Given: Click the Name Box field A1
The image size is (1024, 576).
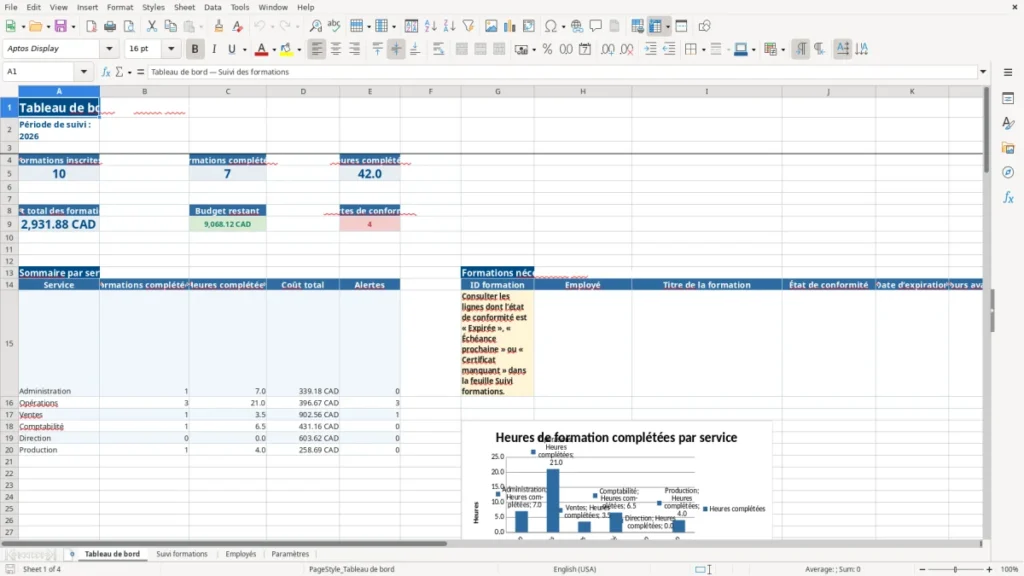Looking at the screenshot, I should click(40, 72).
